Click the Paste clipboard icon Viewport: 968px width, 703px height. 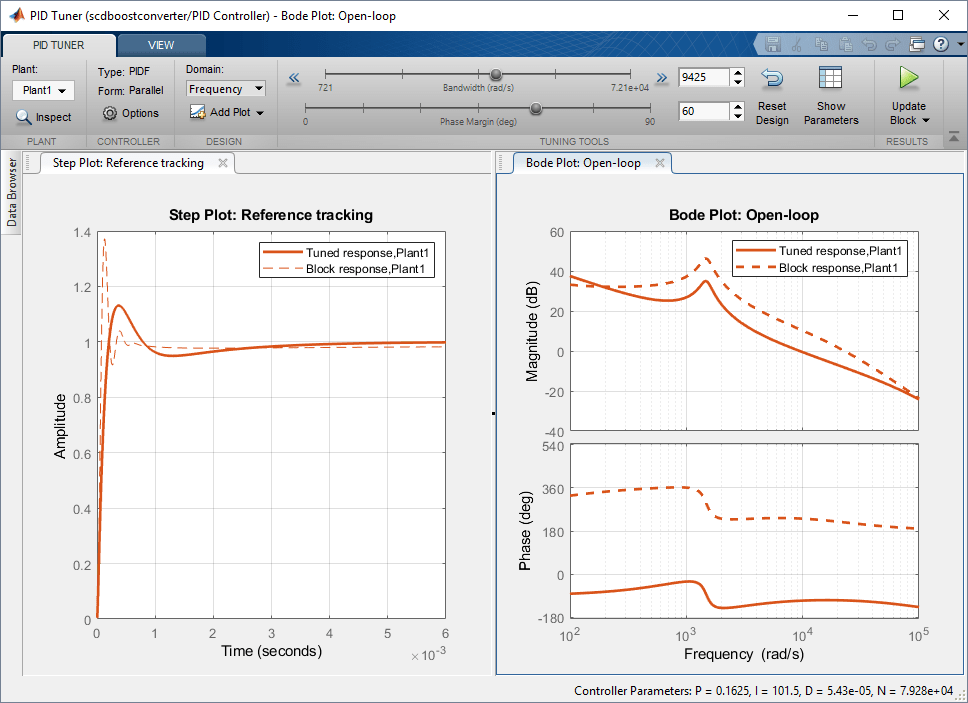[x=846, y=44]
